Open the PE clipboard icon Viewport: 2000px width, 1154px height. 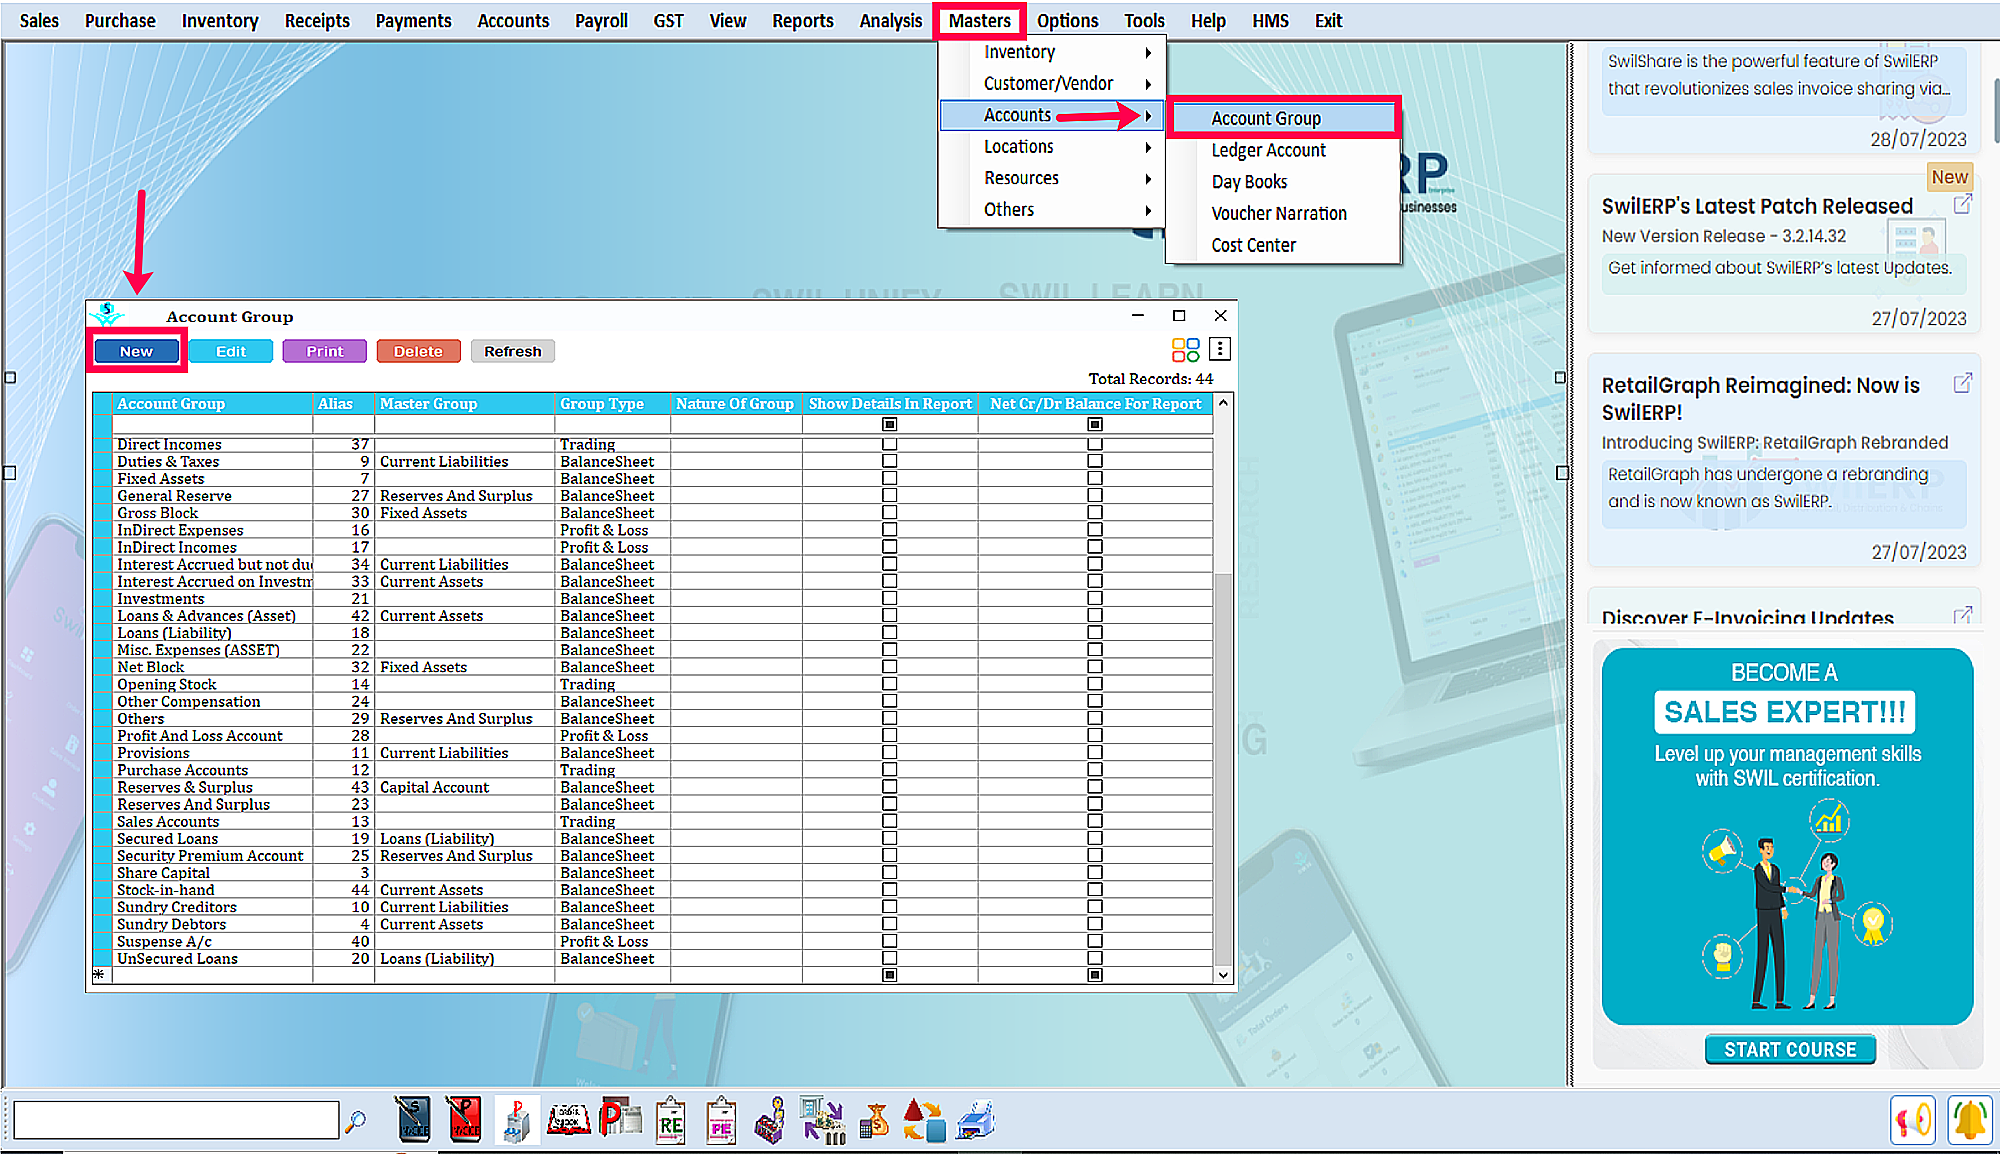(721, 1120)
